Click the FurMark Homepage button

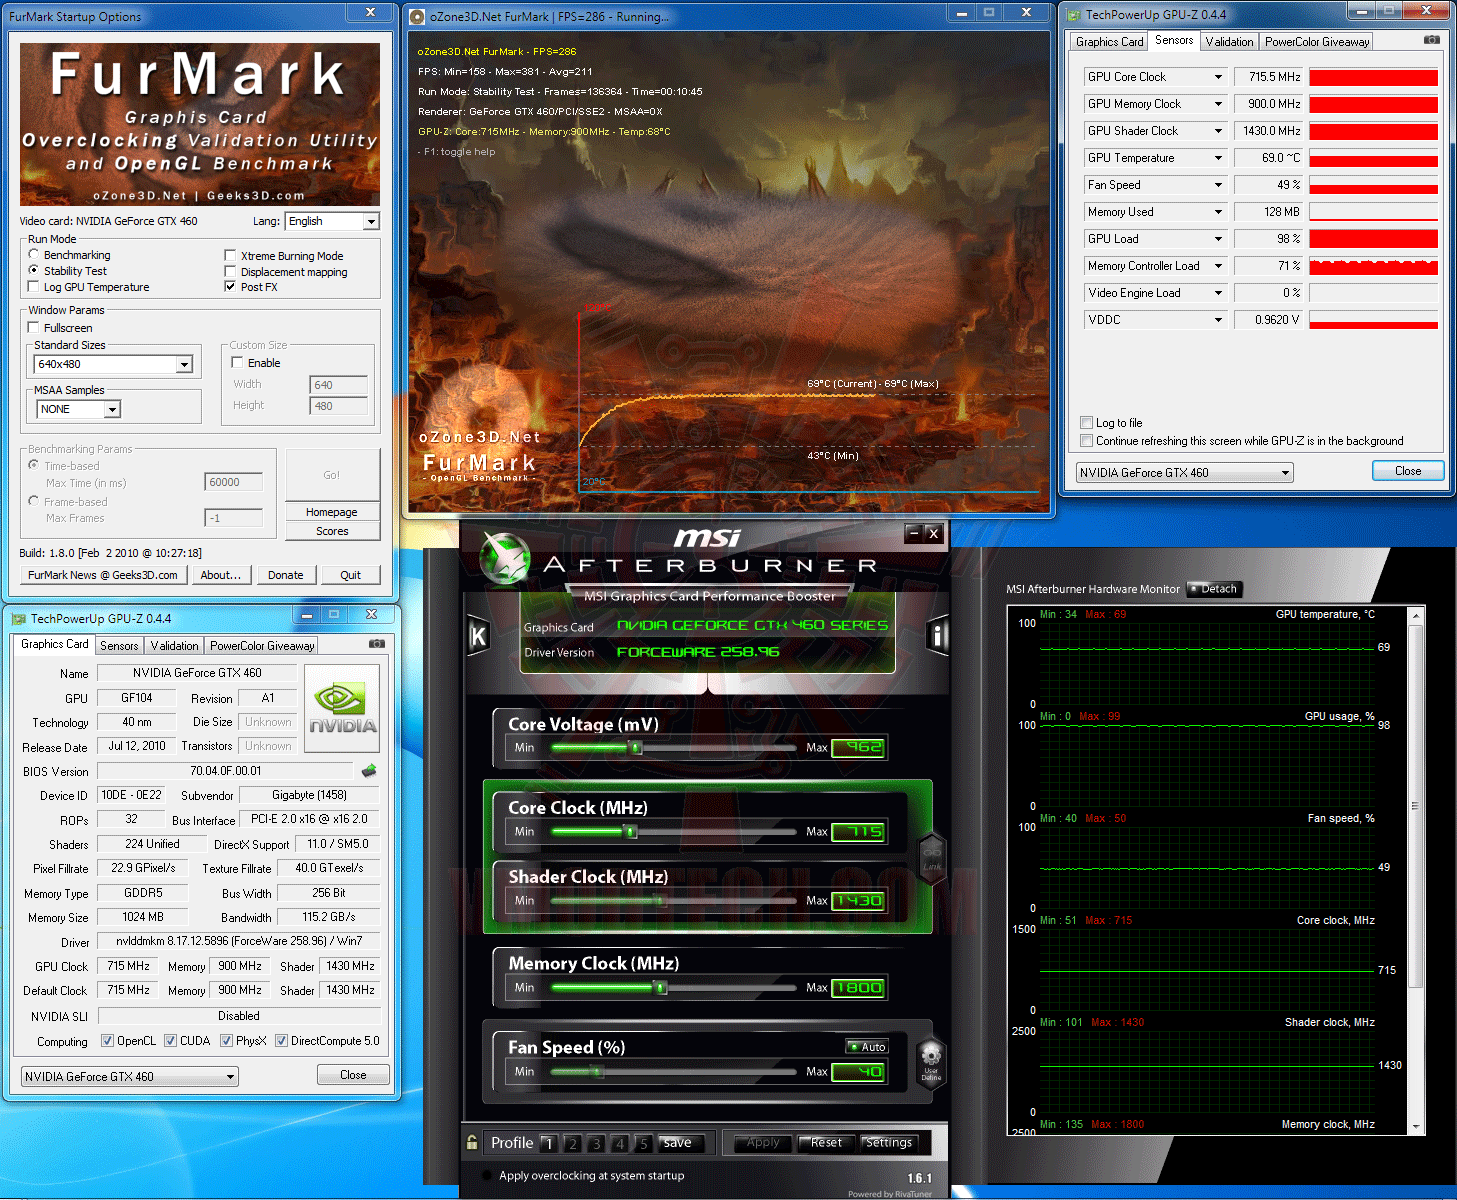pyautogui.click(x=332, y=512)
